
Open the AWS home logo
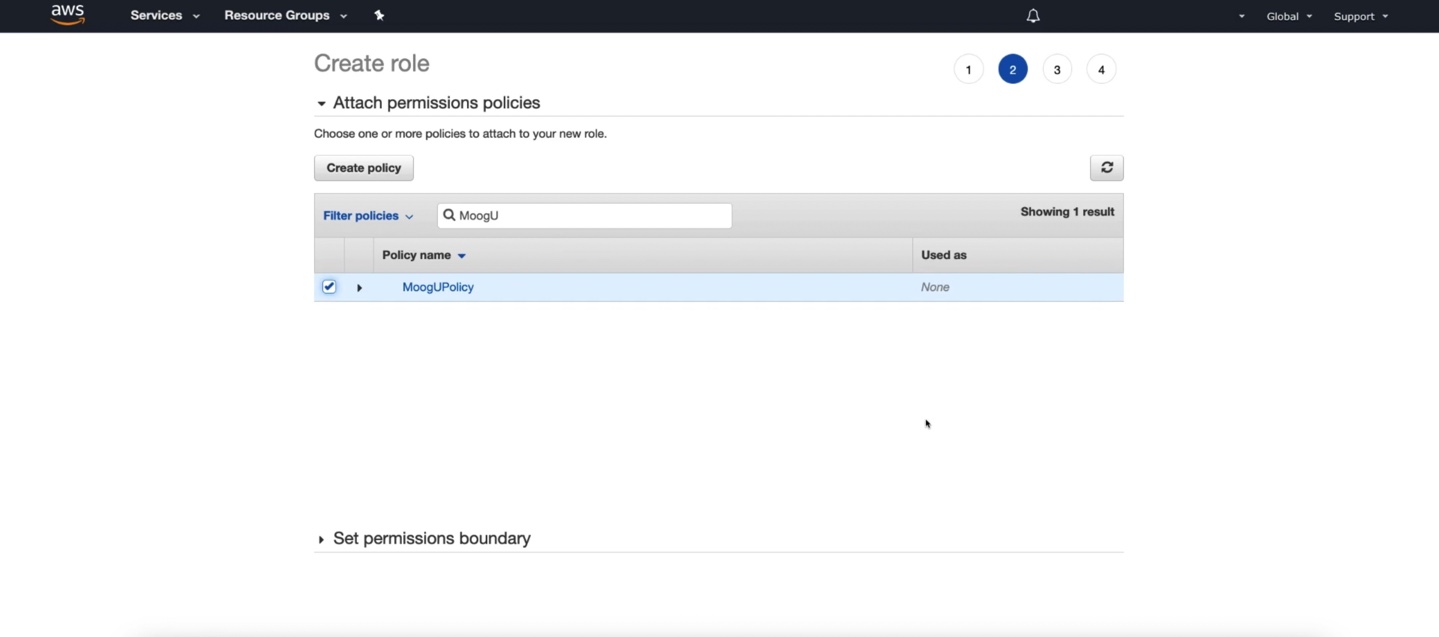68,15
